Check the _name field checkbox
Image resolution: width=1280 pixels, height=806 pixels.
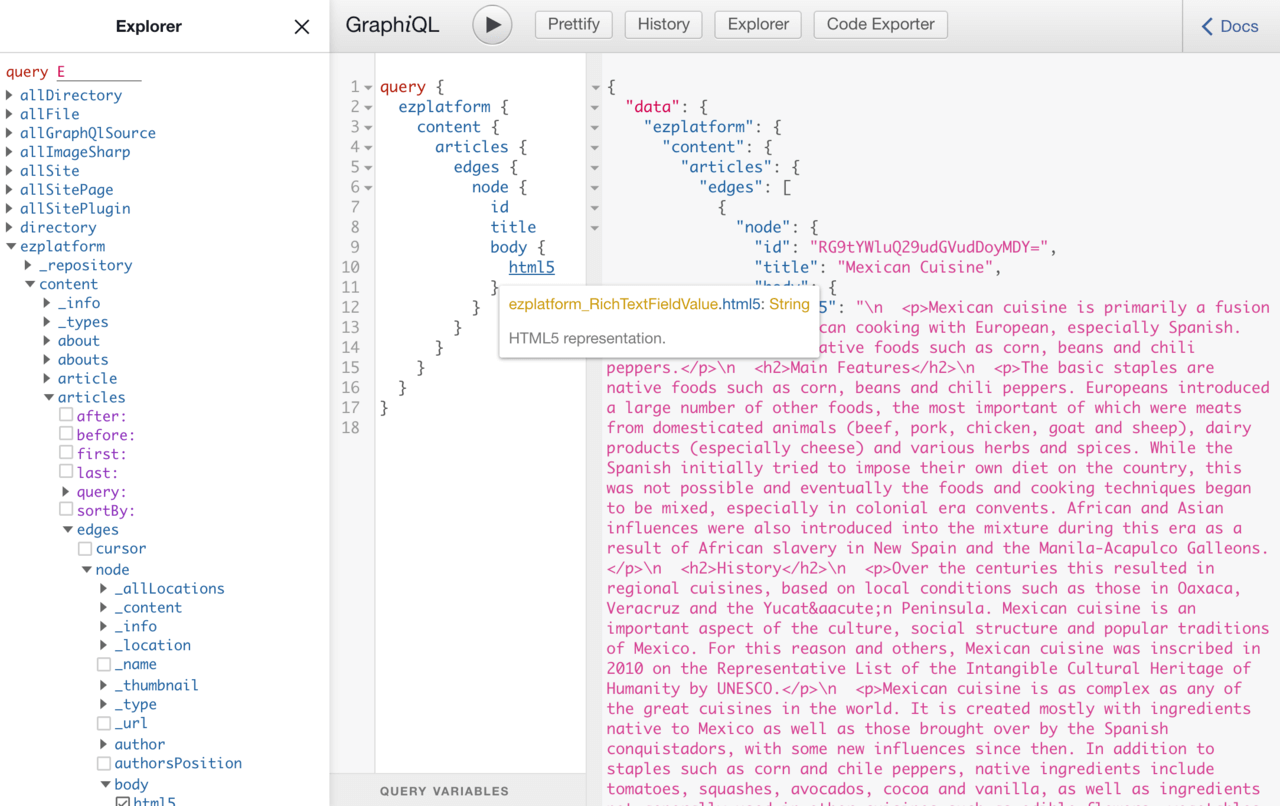[104, 665]
